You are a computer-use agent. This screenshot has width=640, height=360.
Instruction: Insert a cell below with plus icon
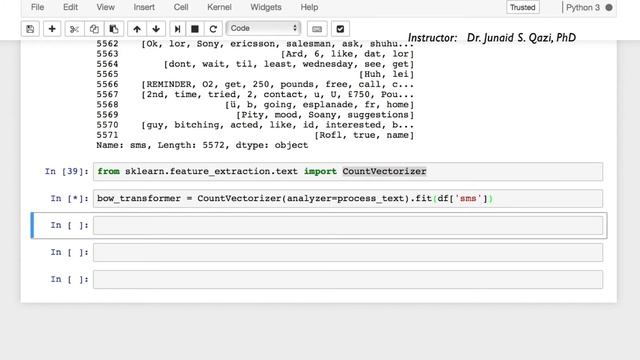point(52,29)
